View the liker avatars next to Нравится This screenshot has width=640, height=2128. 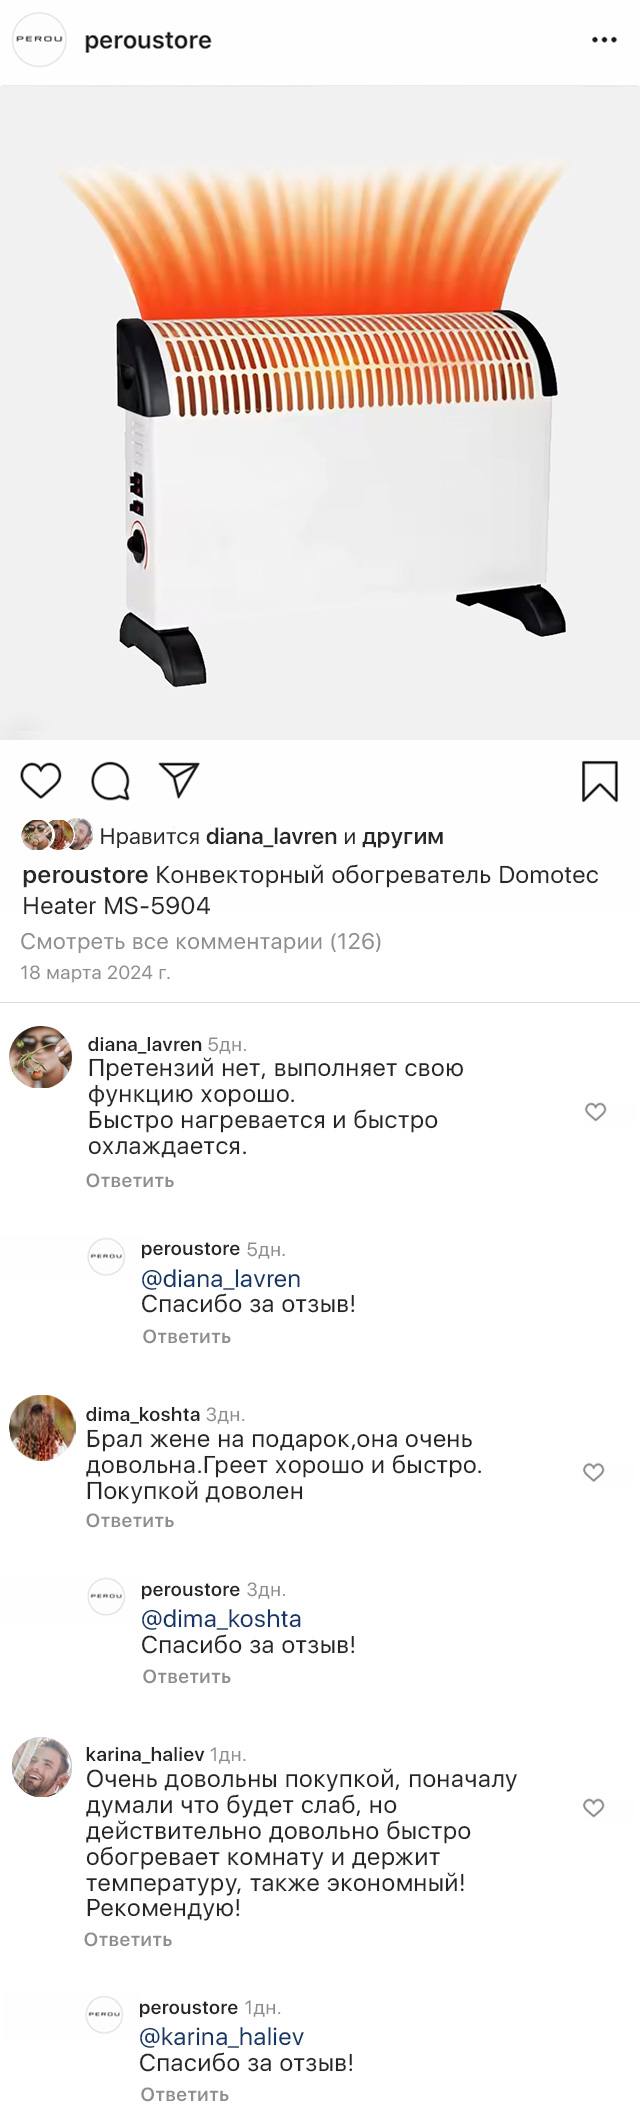[57, 835]
